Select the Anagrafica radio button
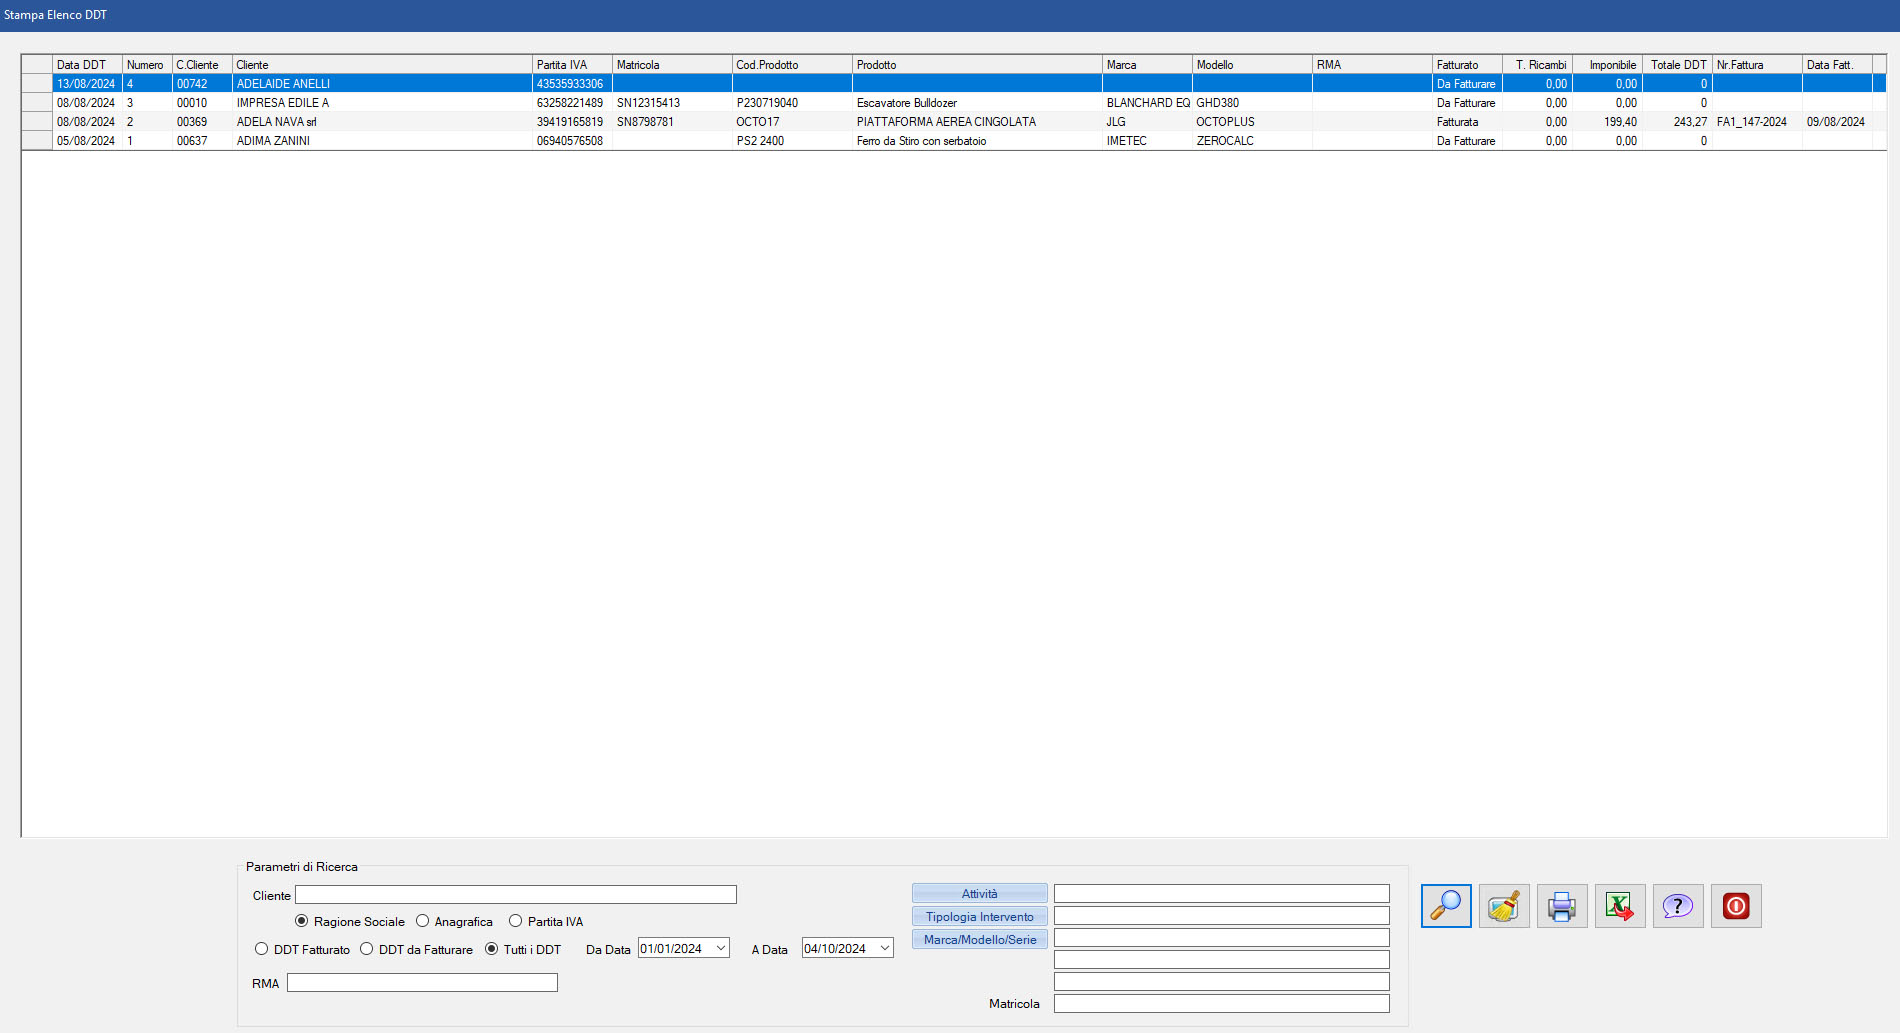 (x=423, y=921)
